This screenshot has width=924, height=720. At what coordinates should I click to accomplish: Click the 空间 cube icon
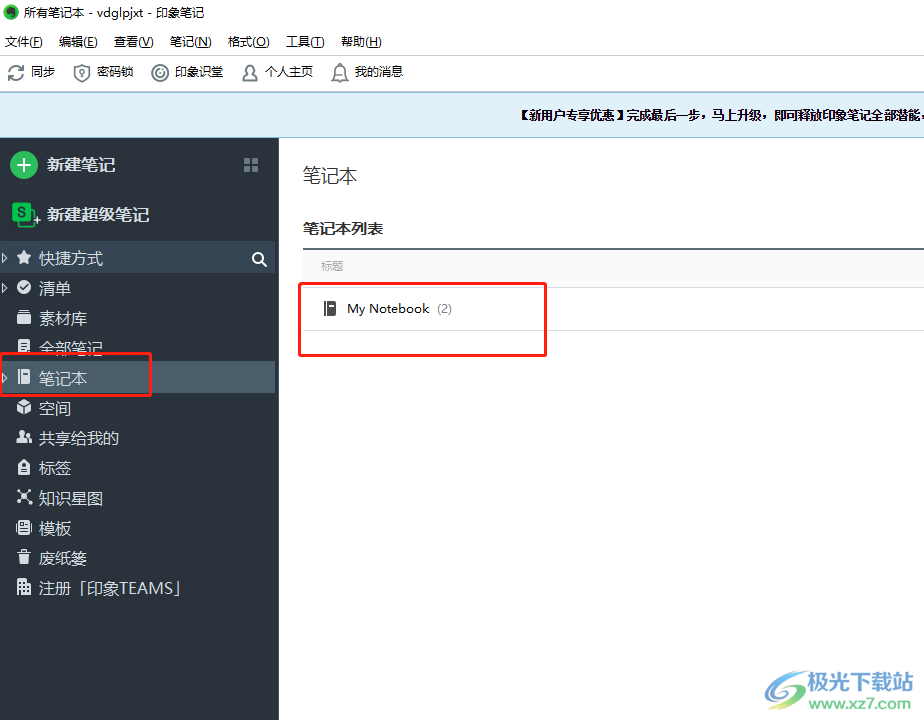coord(24,407)
